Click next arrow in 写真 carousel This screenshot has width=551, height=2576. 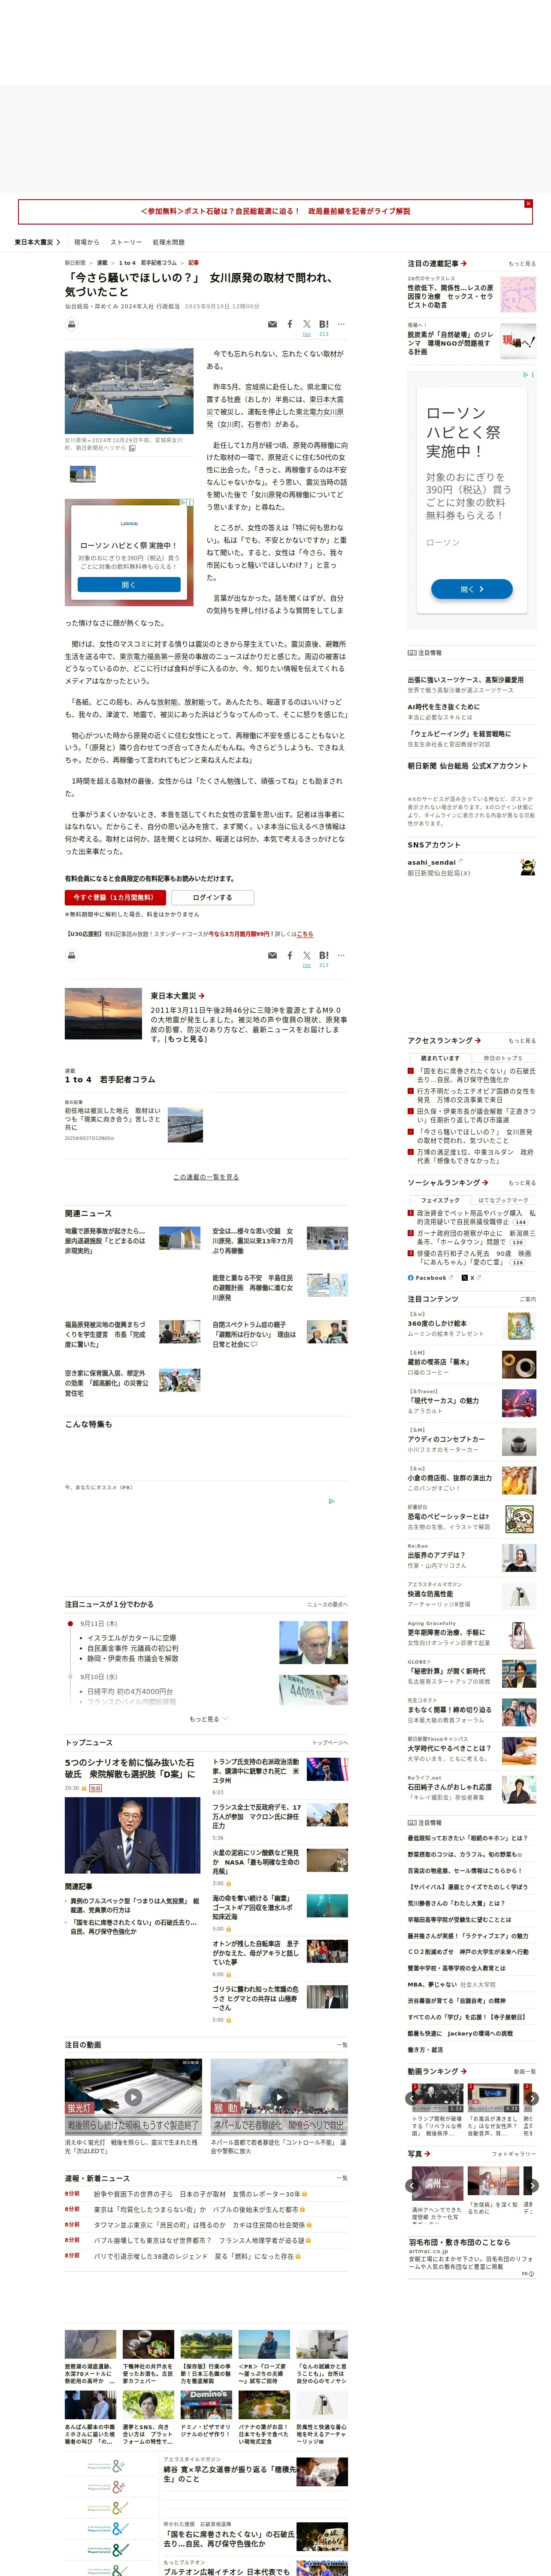click(x=532, y=2186)
